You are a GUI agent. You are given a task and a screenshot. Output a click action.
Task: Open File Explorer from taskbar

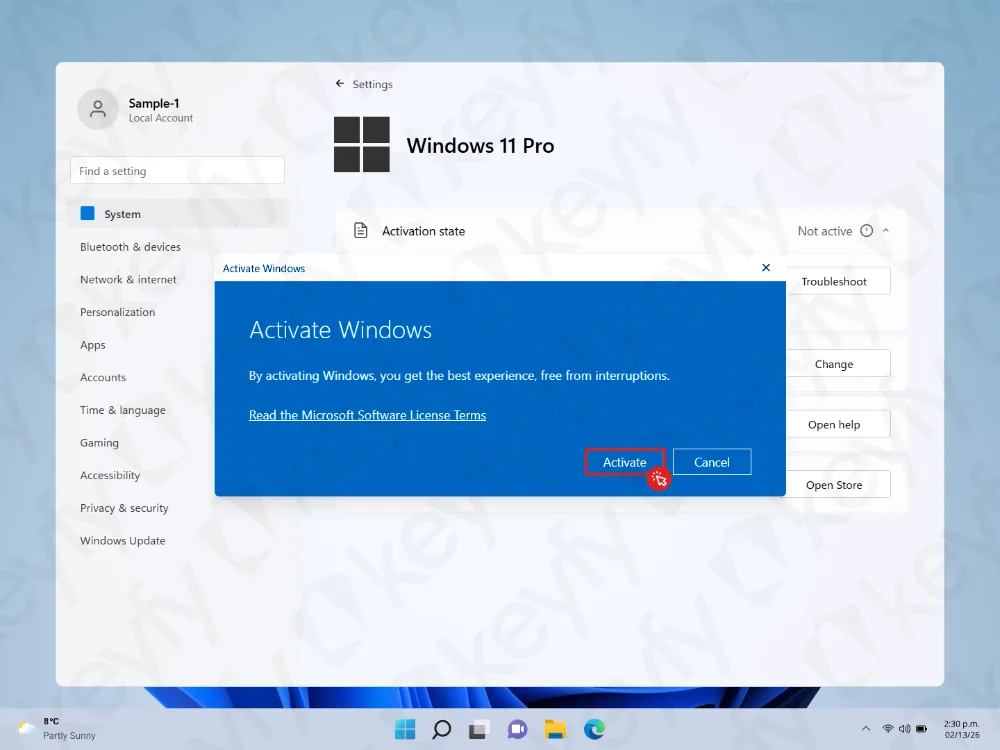(x=555, y=729)
